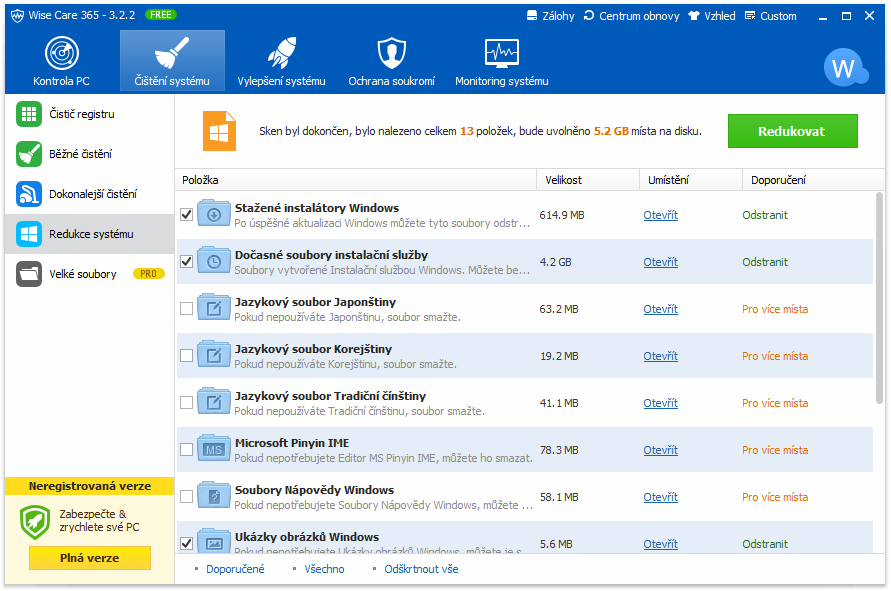The height and width of the screenshot is (591, 891).
Task: Switch to the Kontrola PC tab
Action: (x=61, y=61)
